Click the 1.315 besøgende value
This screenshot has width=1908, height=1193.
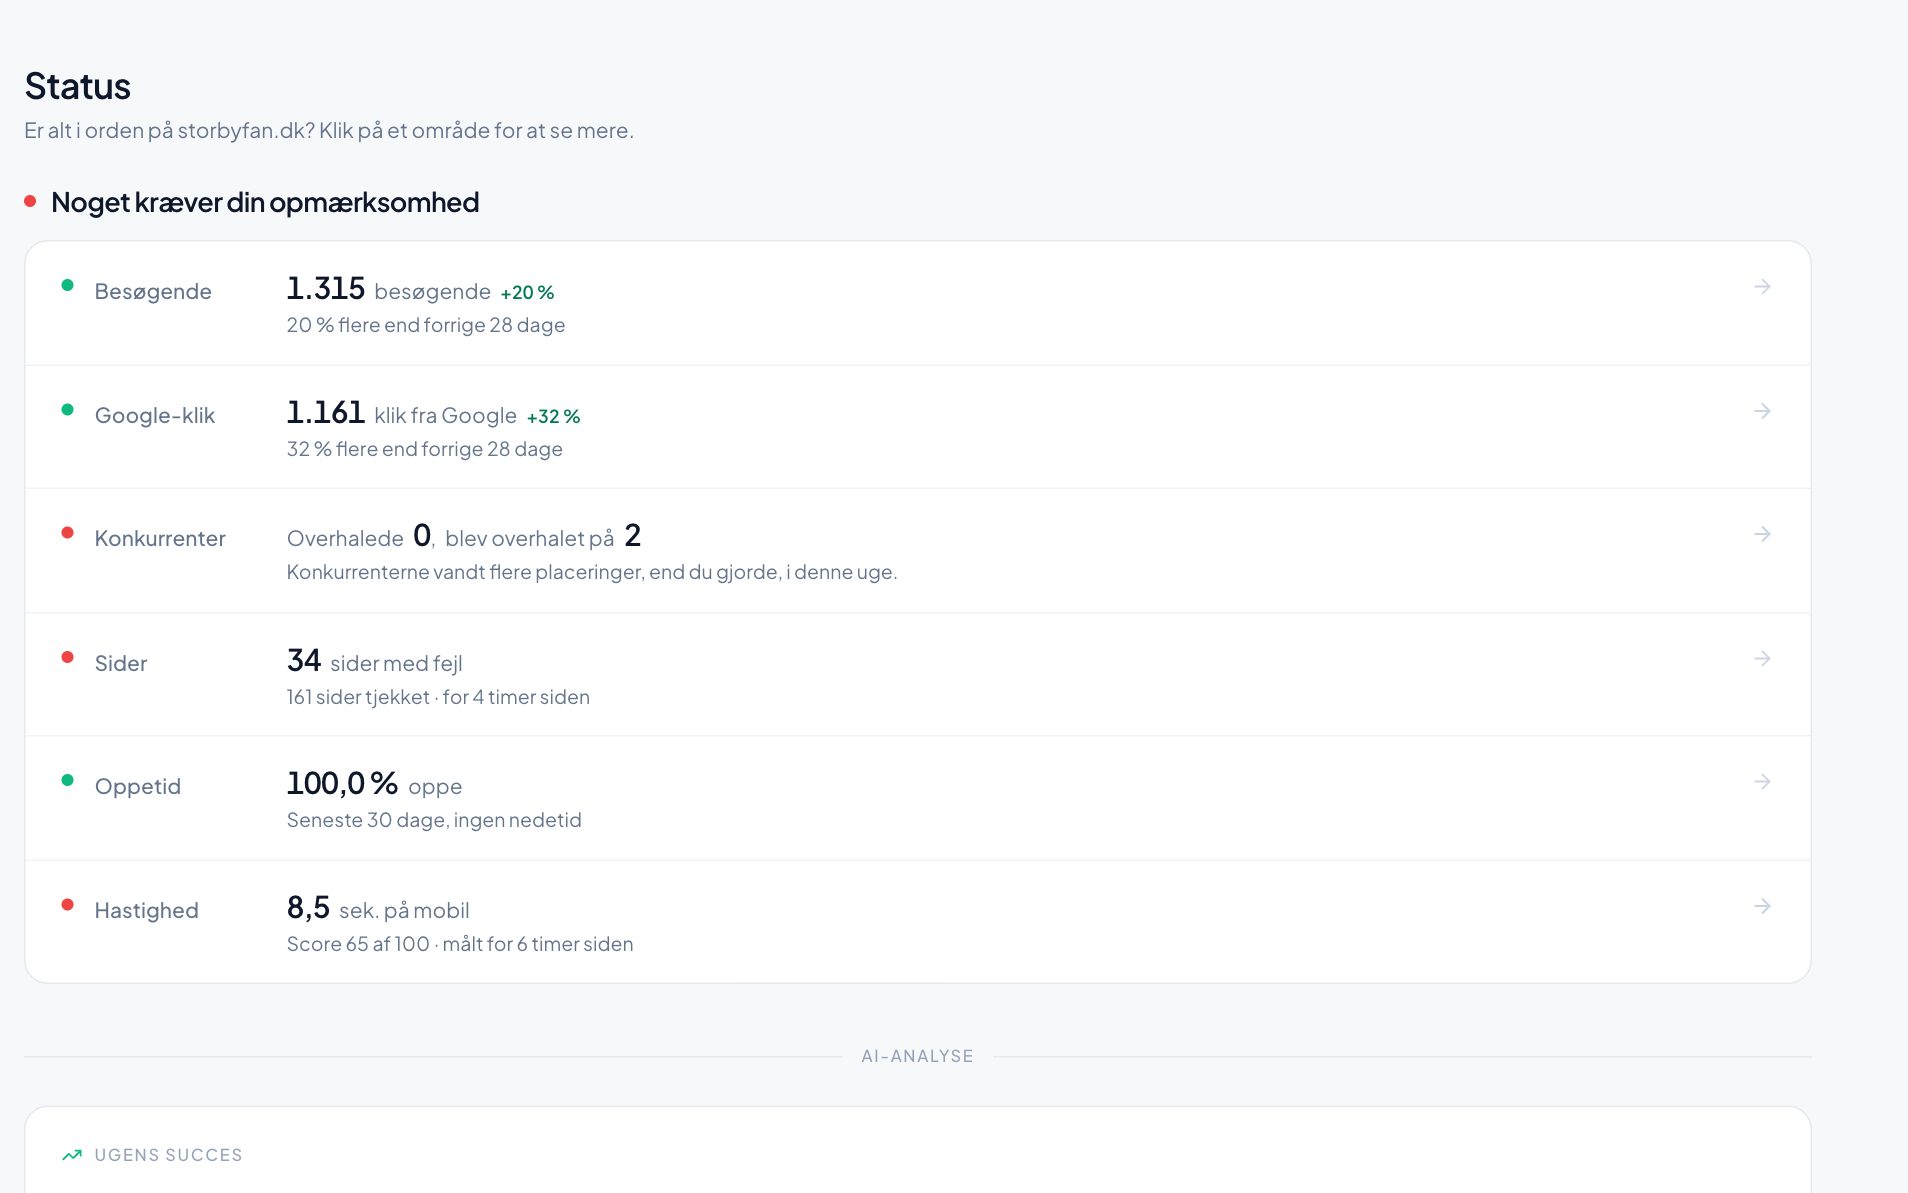pyautogui.click(x=388, y=289)
